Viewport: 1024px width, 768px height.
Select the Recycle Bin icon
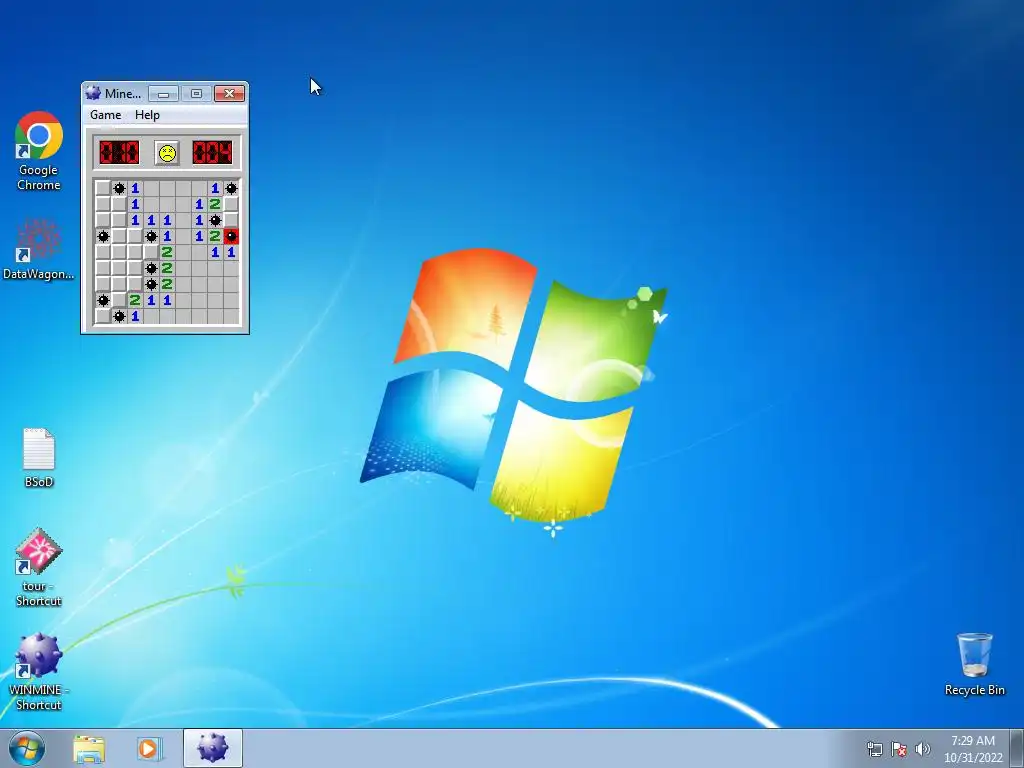click(x=974, y=664)
